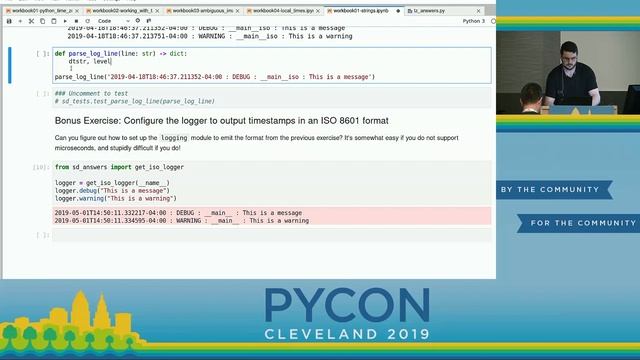Click the Bonus Exercise heading
This screenshot has height=360, width=640.
(x=222, y=121)
